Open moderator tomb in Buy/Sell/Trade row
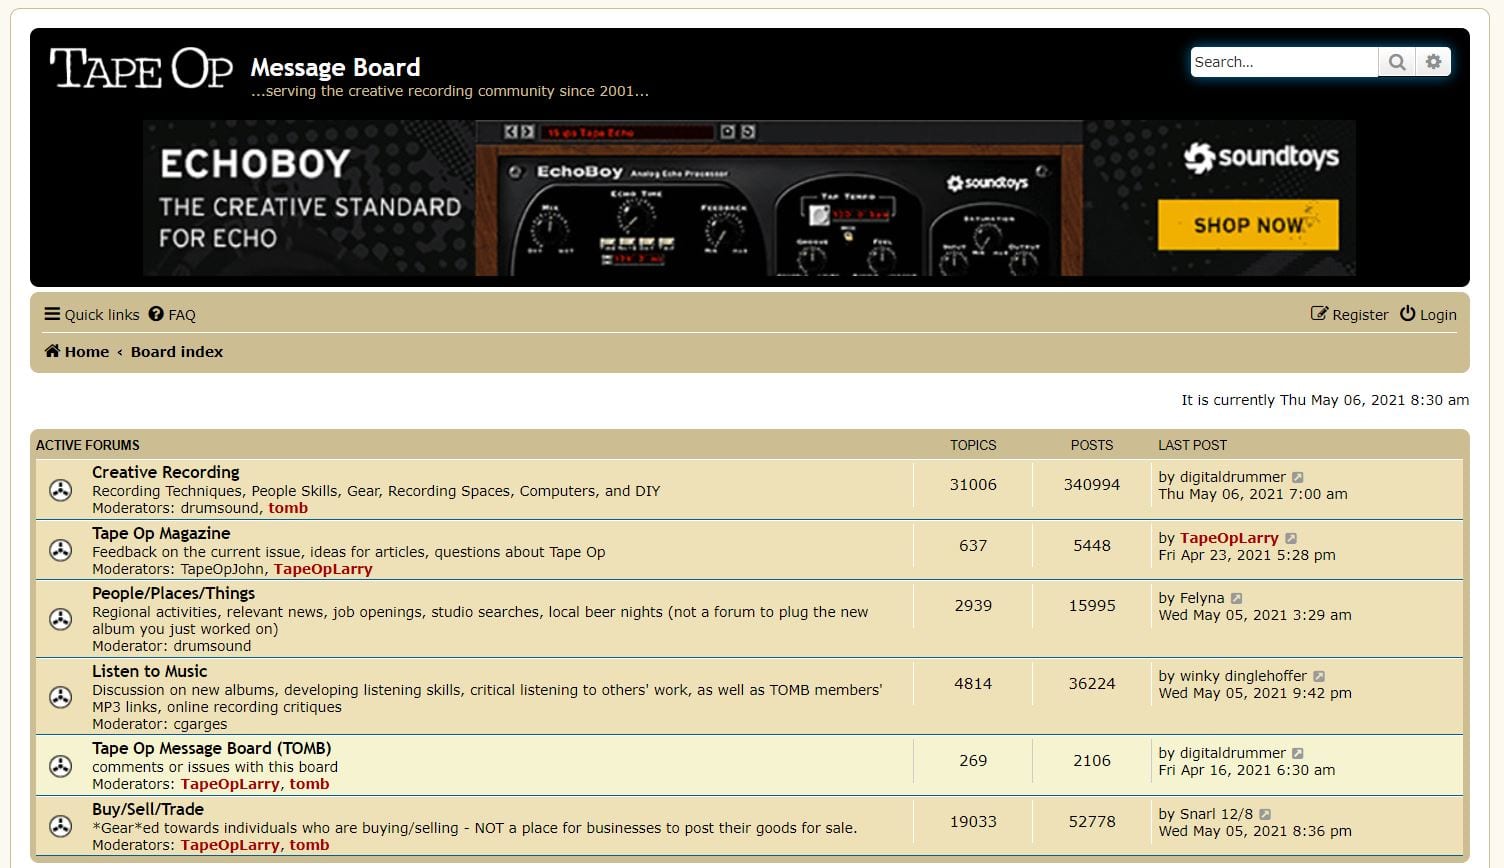 (x=309, y=845)
